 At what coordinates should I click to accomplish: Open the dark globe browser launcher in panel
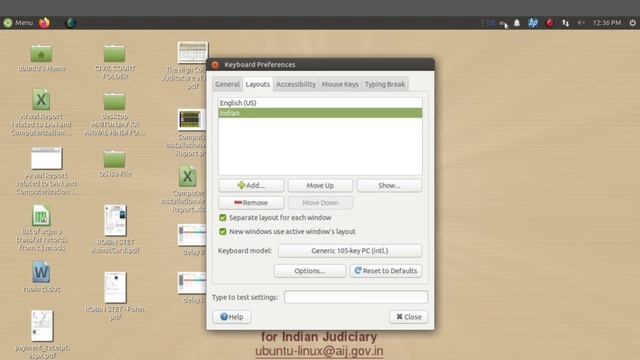pos(71,22)
